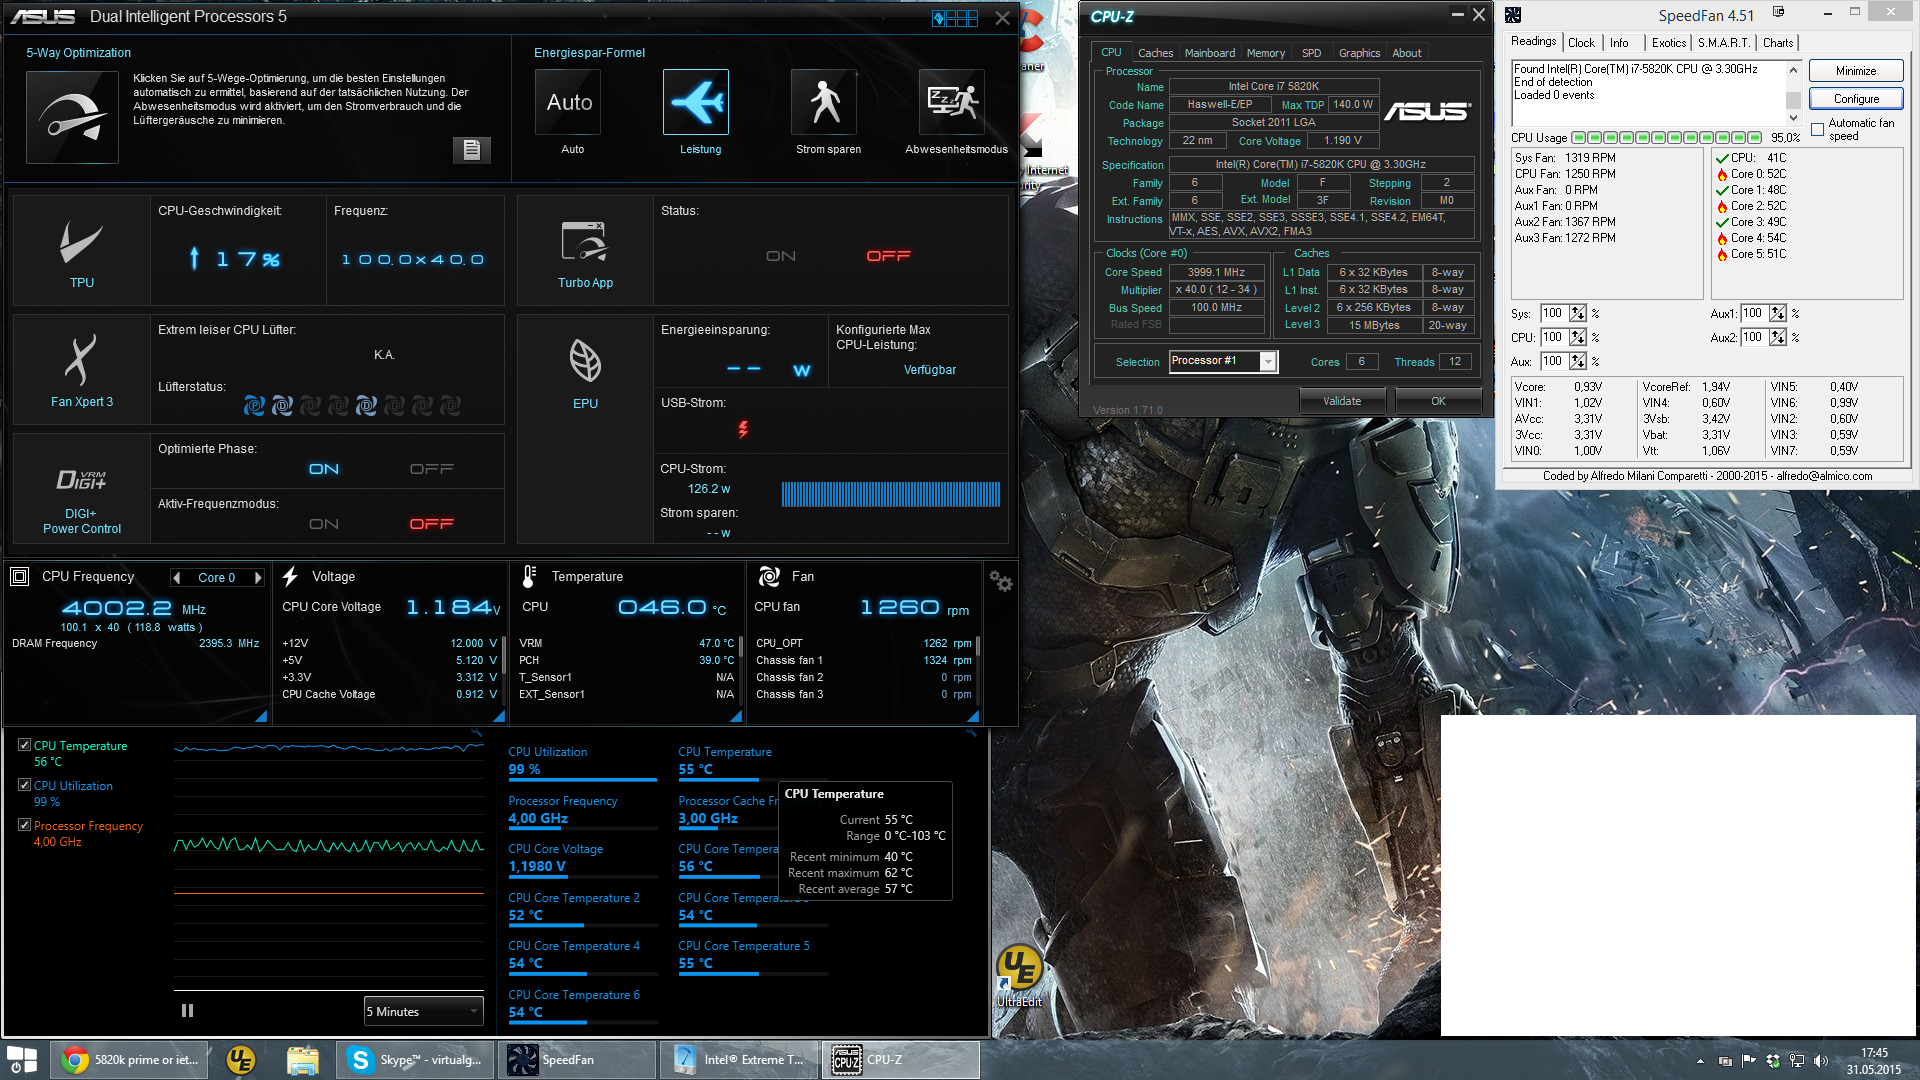Switch to next core with right arrow
This screenshot has width=1920, height=1080.
click(x=258, y=578)
